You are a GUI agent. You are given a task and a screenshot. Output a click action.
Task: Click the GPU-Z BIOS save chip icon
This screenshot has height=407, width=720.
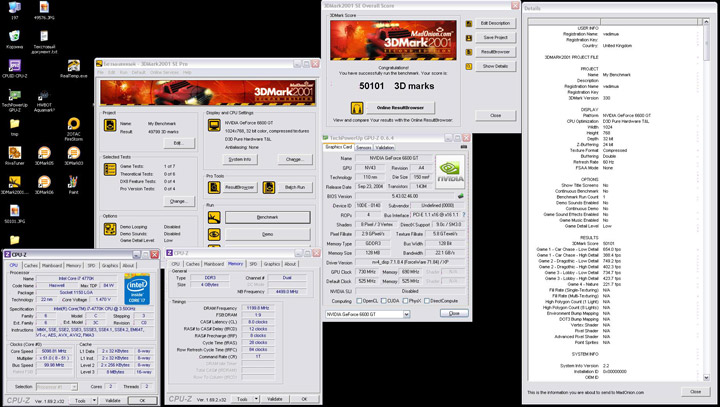[460, 196]
